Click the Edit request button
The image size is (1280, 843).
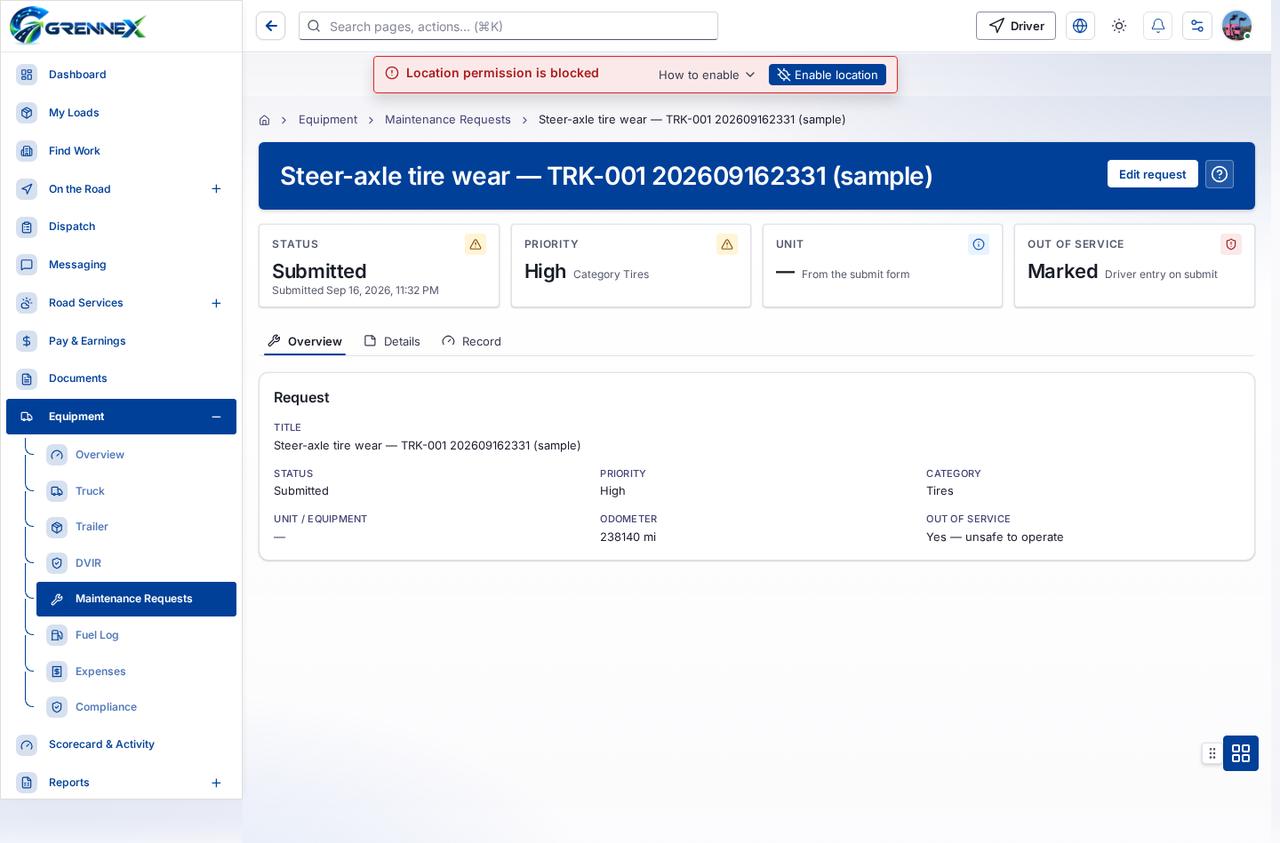[x=1152, y=174]
